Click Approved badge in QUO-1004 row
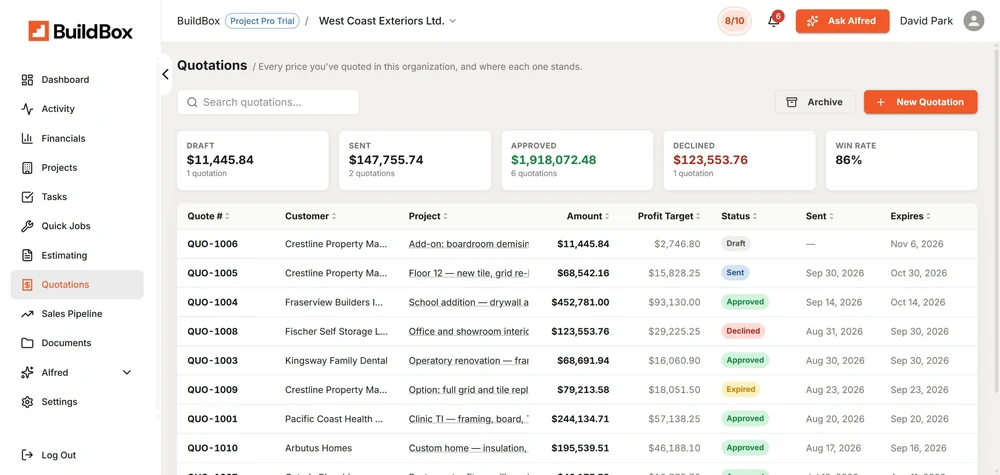The height and width of the screenshot is (475, 1000). point(745,302)
